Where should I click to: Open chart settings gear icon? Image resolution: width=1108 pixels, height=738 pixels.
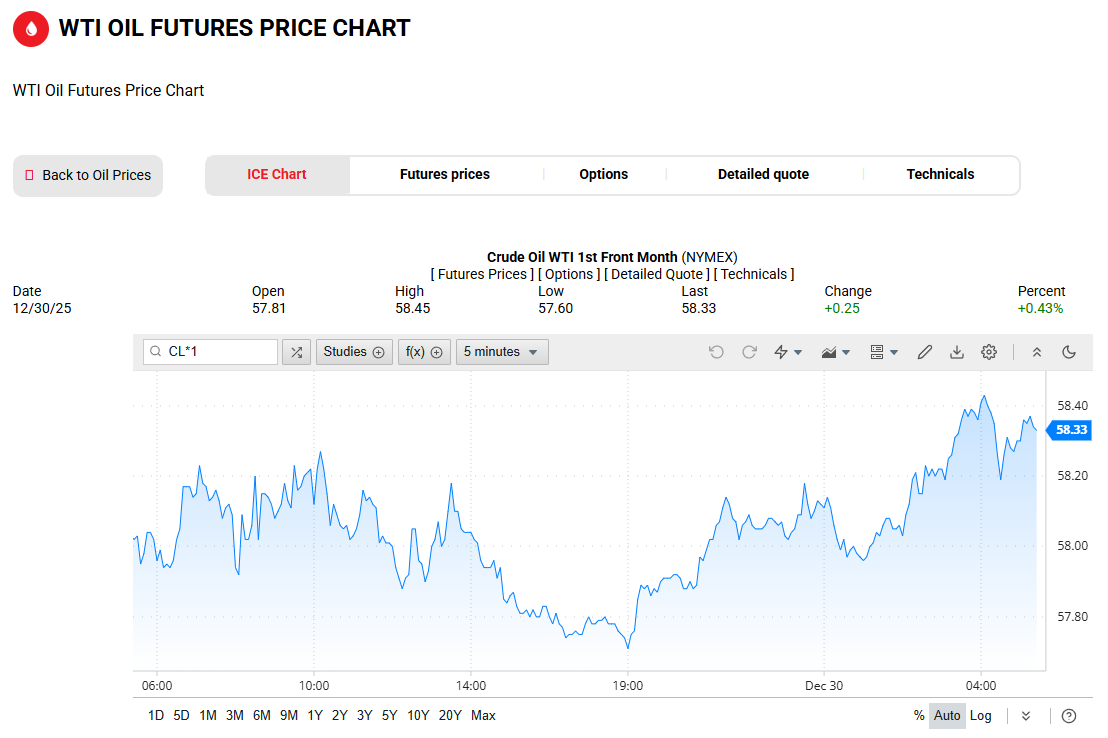pyautogui.click(x=989, y=352)
